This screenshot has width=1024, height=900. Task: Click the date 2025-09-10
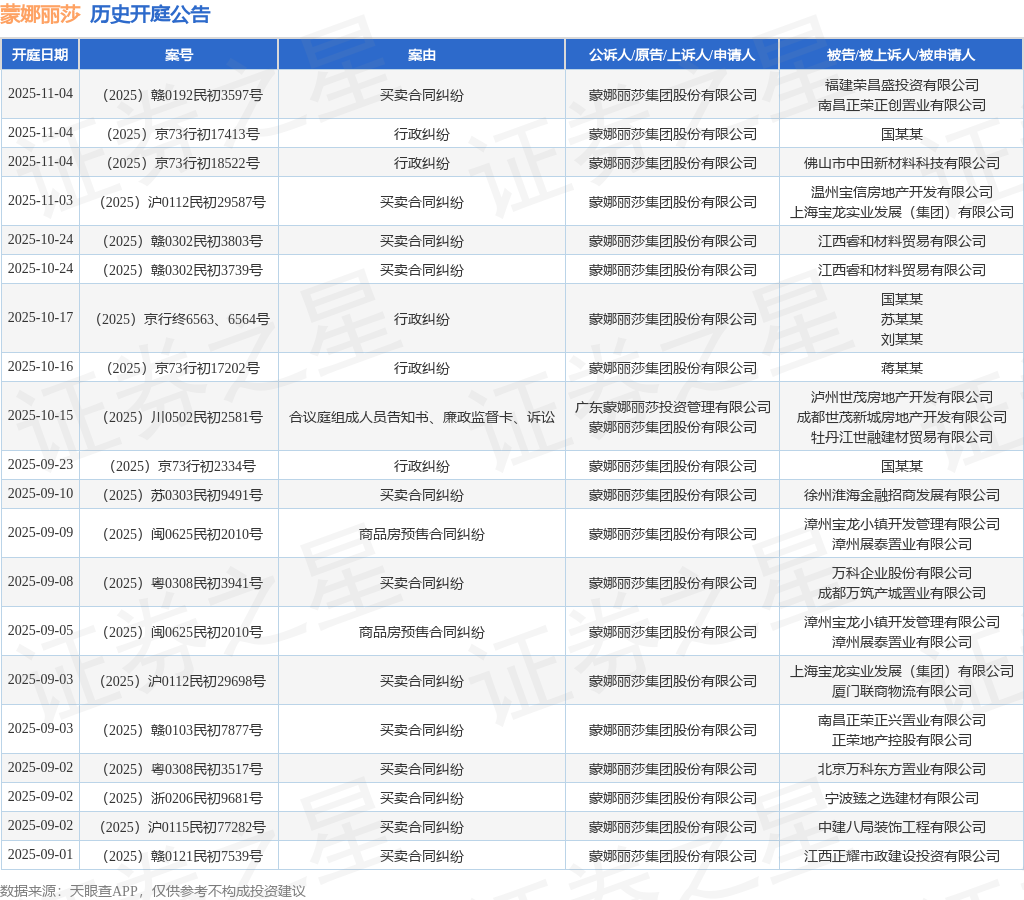(x=40, y=494)
